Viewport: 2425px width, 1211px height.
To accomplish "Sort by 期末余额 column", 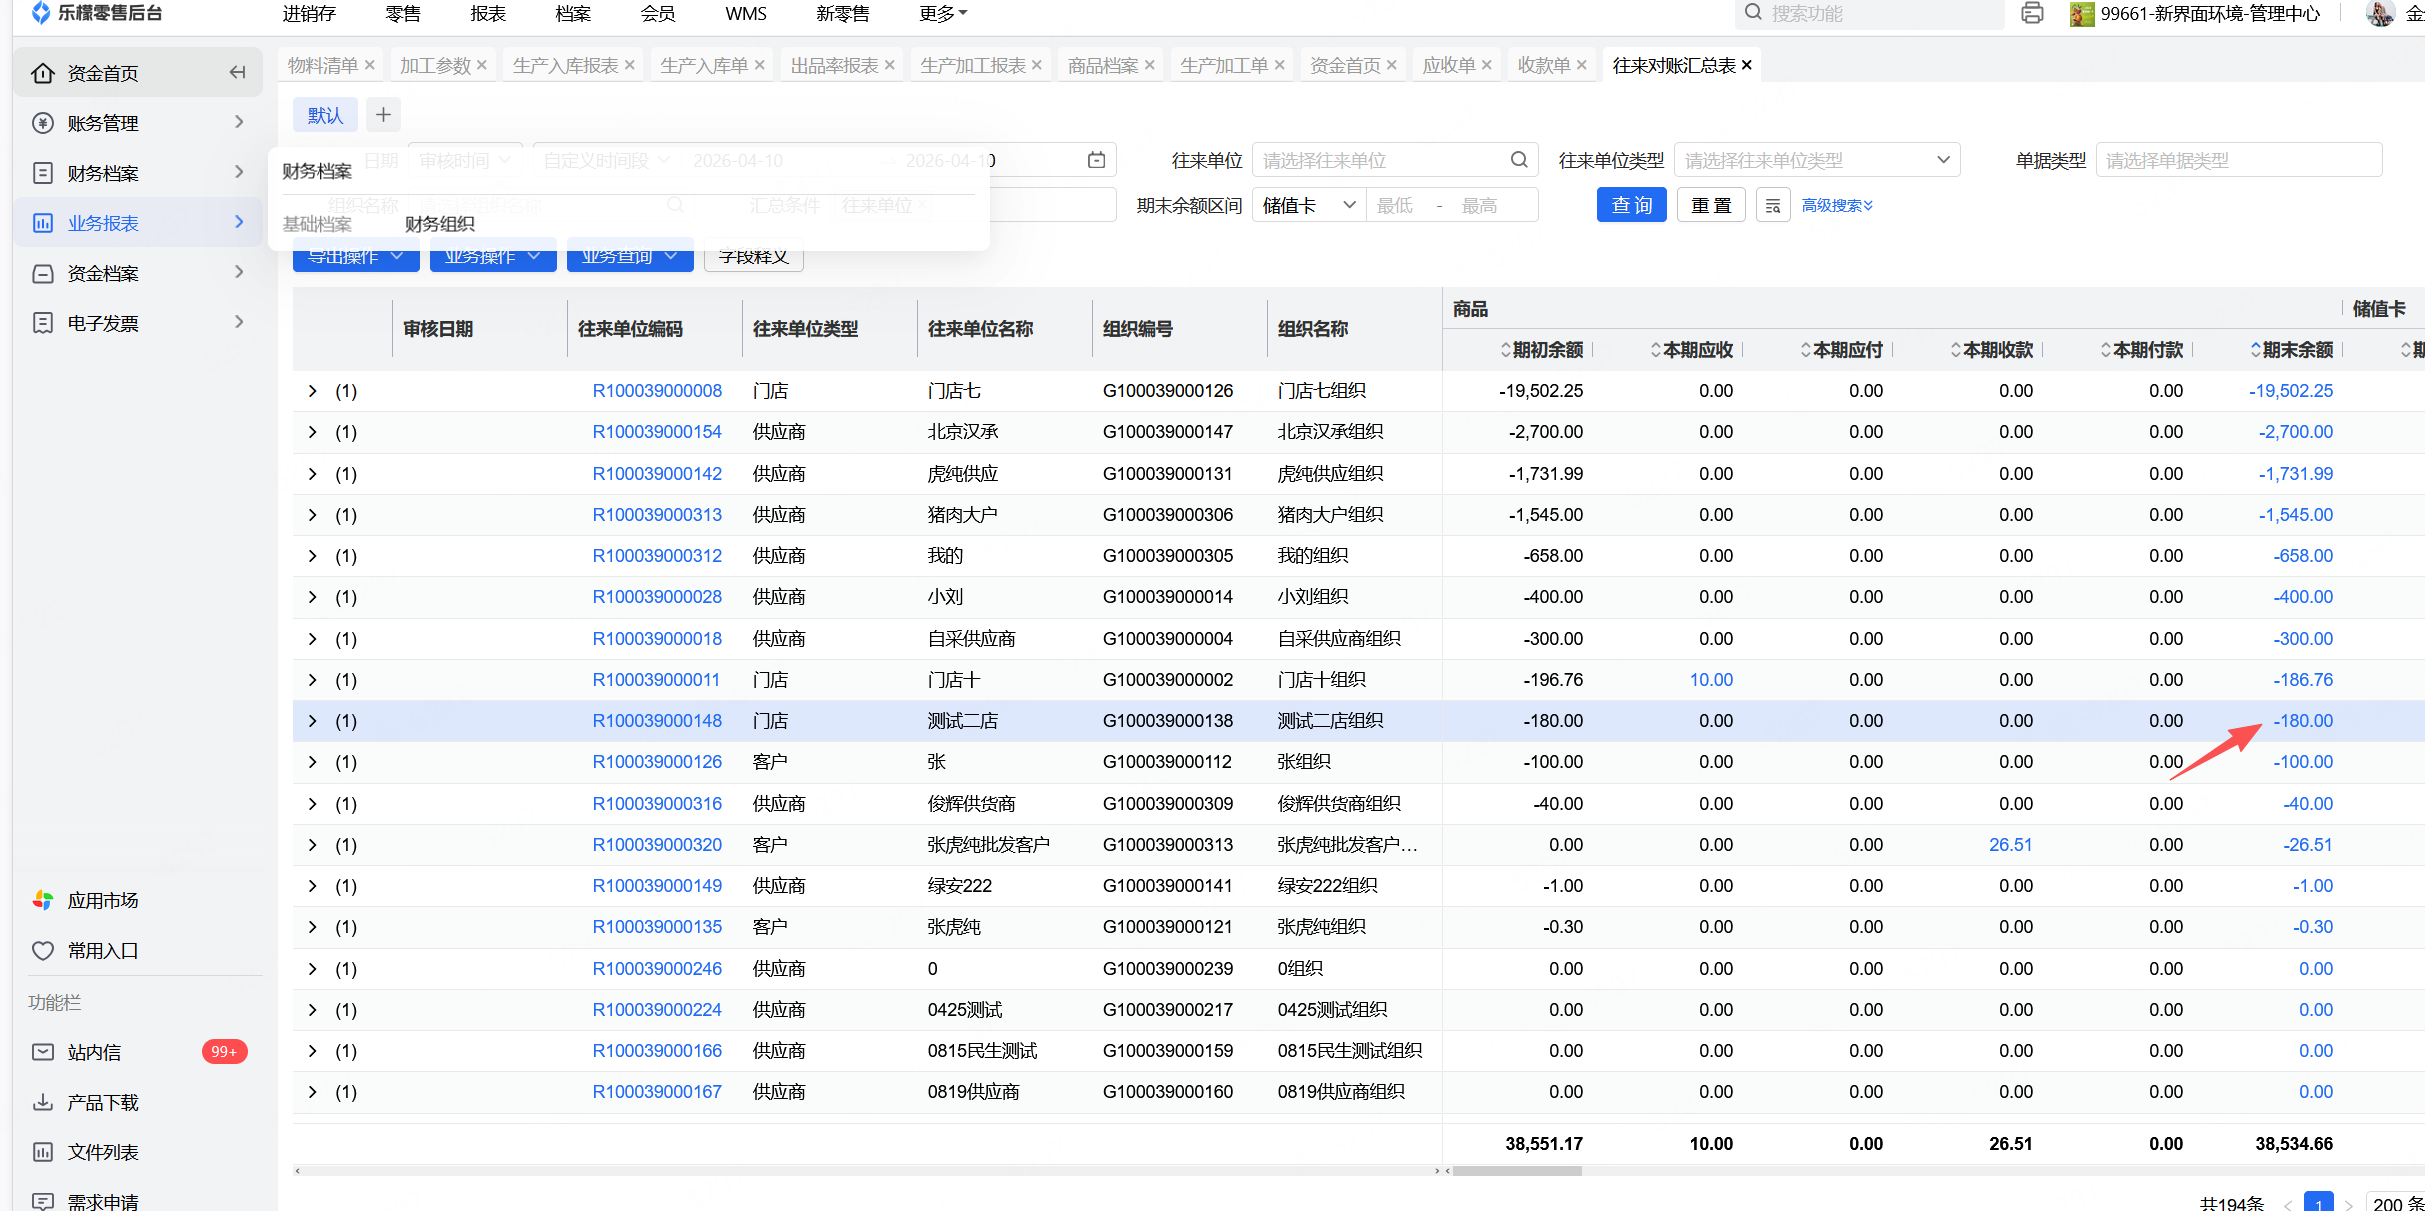I will pyautogui.click(x=2295, y=350).
